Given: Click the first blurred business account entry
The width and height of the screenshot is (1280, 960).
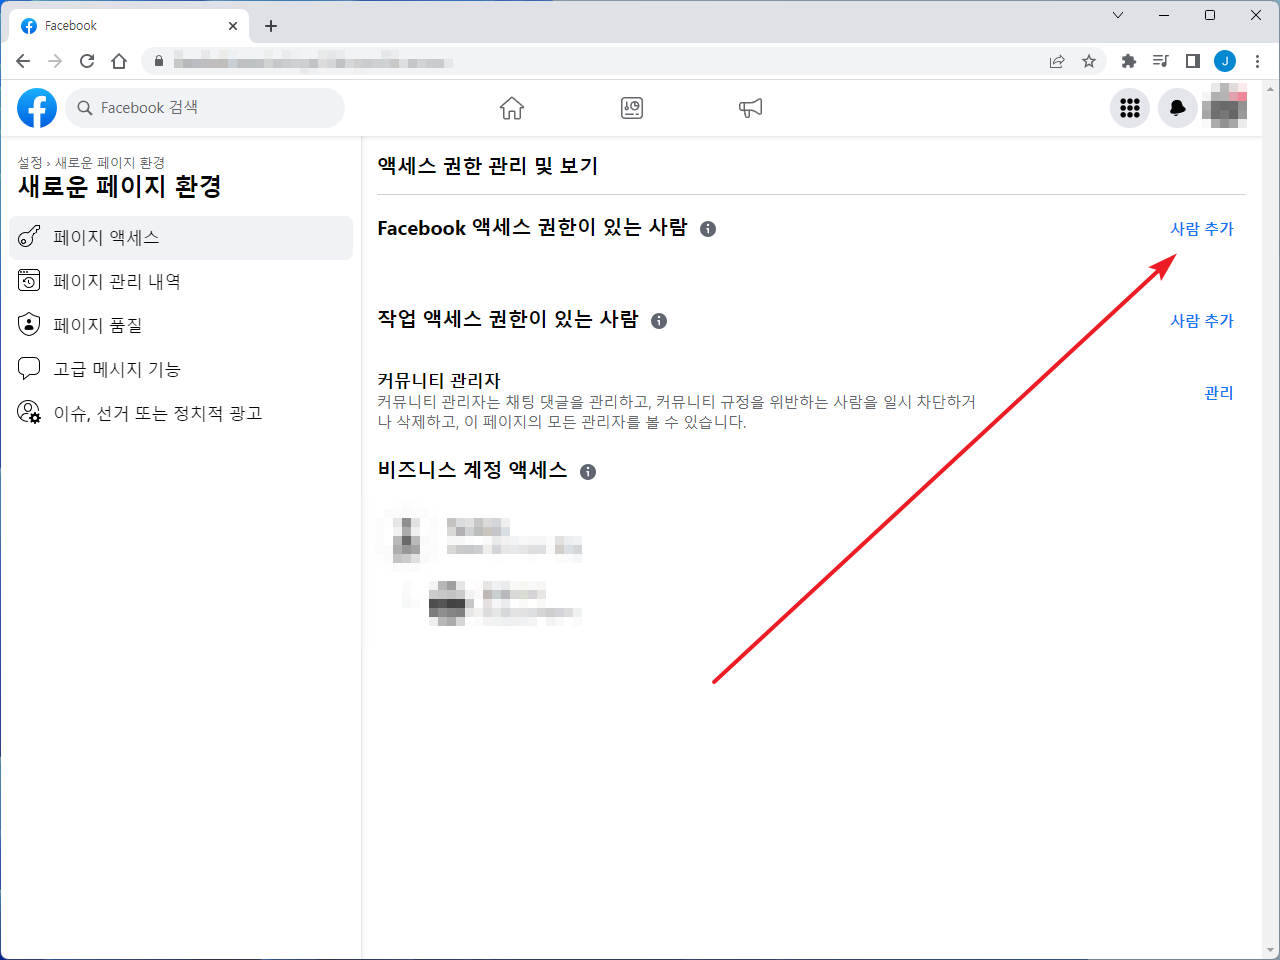Looking at the screenshot, I should [481, 537].
